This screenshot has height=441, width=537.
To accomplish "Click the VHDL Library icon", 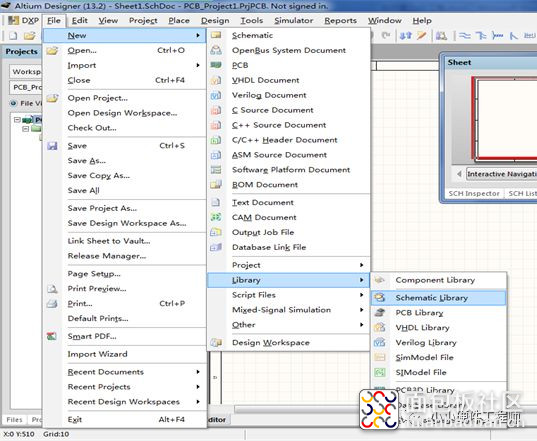I will point(379,327).
